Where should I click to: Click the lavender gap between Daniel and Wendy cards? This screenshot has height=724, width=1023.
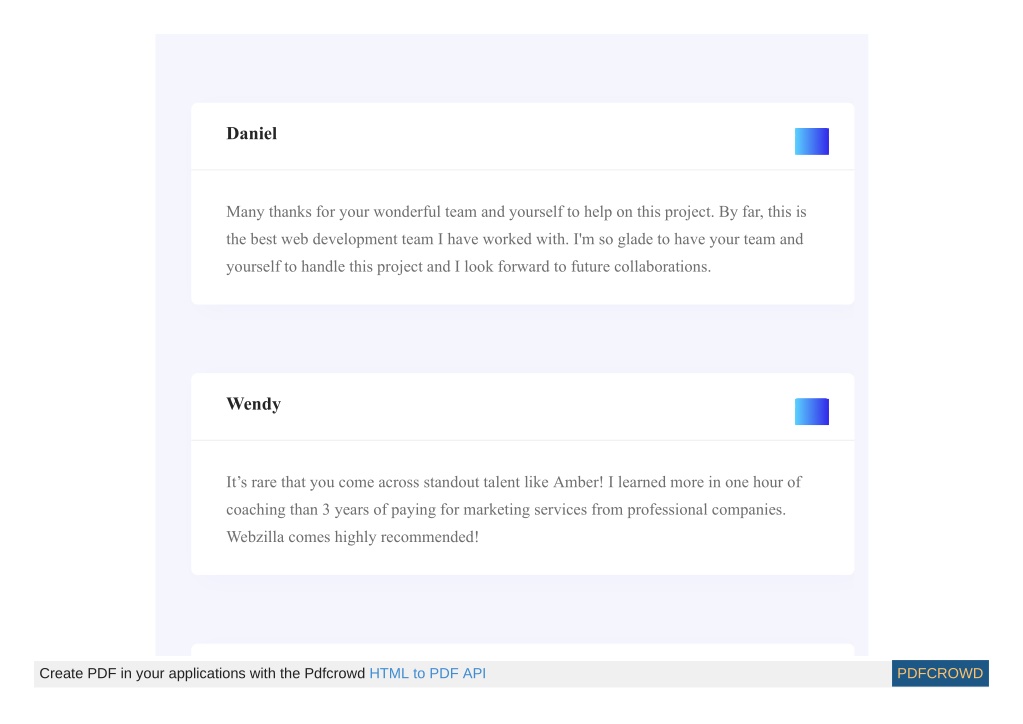coord(523,339)
